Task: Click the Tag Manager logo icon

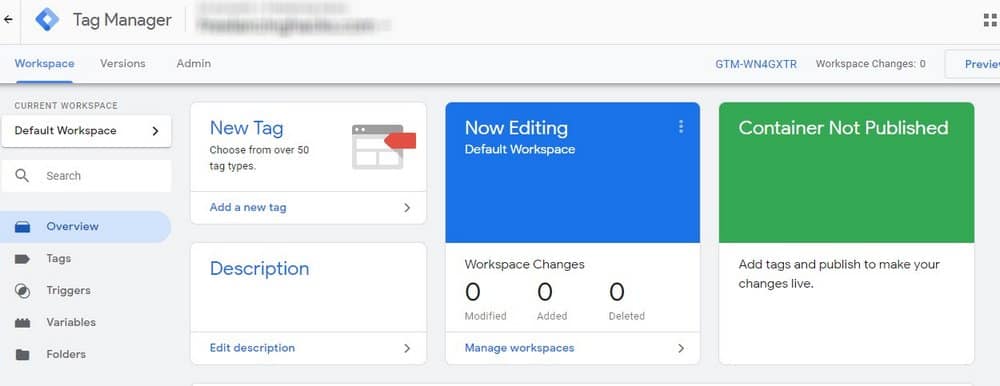Action: pyautogui.click(x=47, y=20)
